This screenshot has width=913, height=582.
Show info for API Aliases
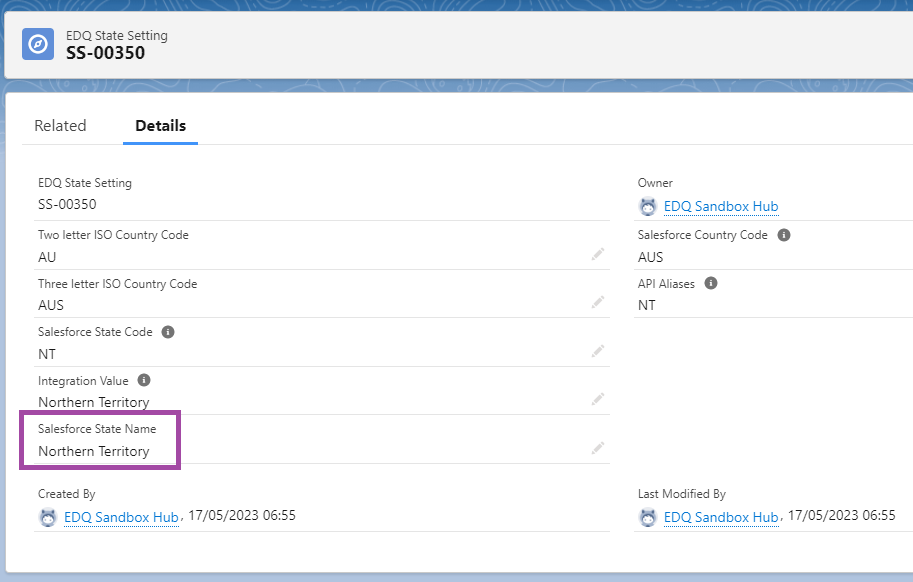point(710,283)
